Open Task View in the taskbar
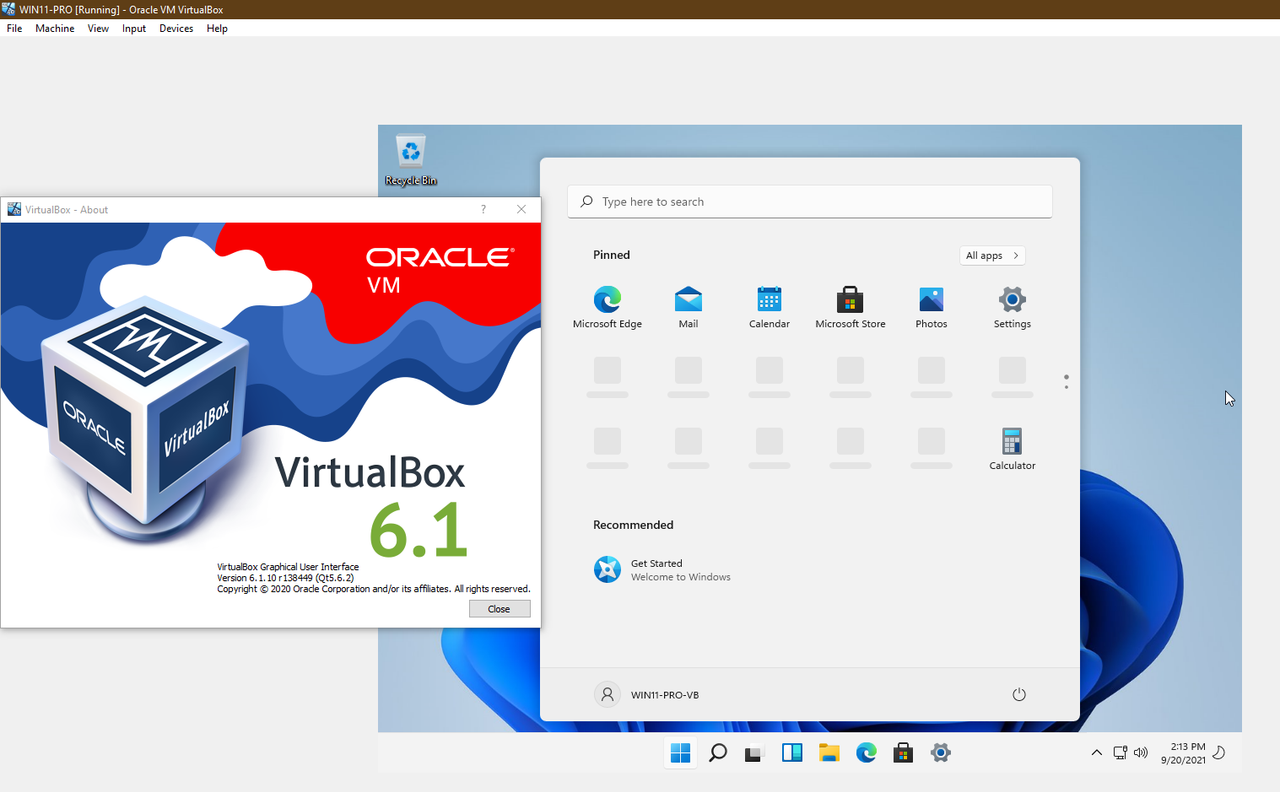 pyautogui.click(x=755, y=753)
